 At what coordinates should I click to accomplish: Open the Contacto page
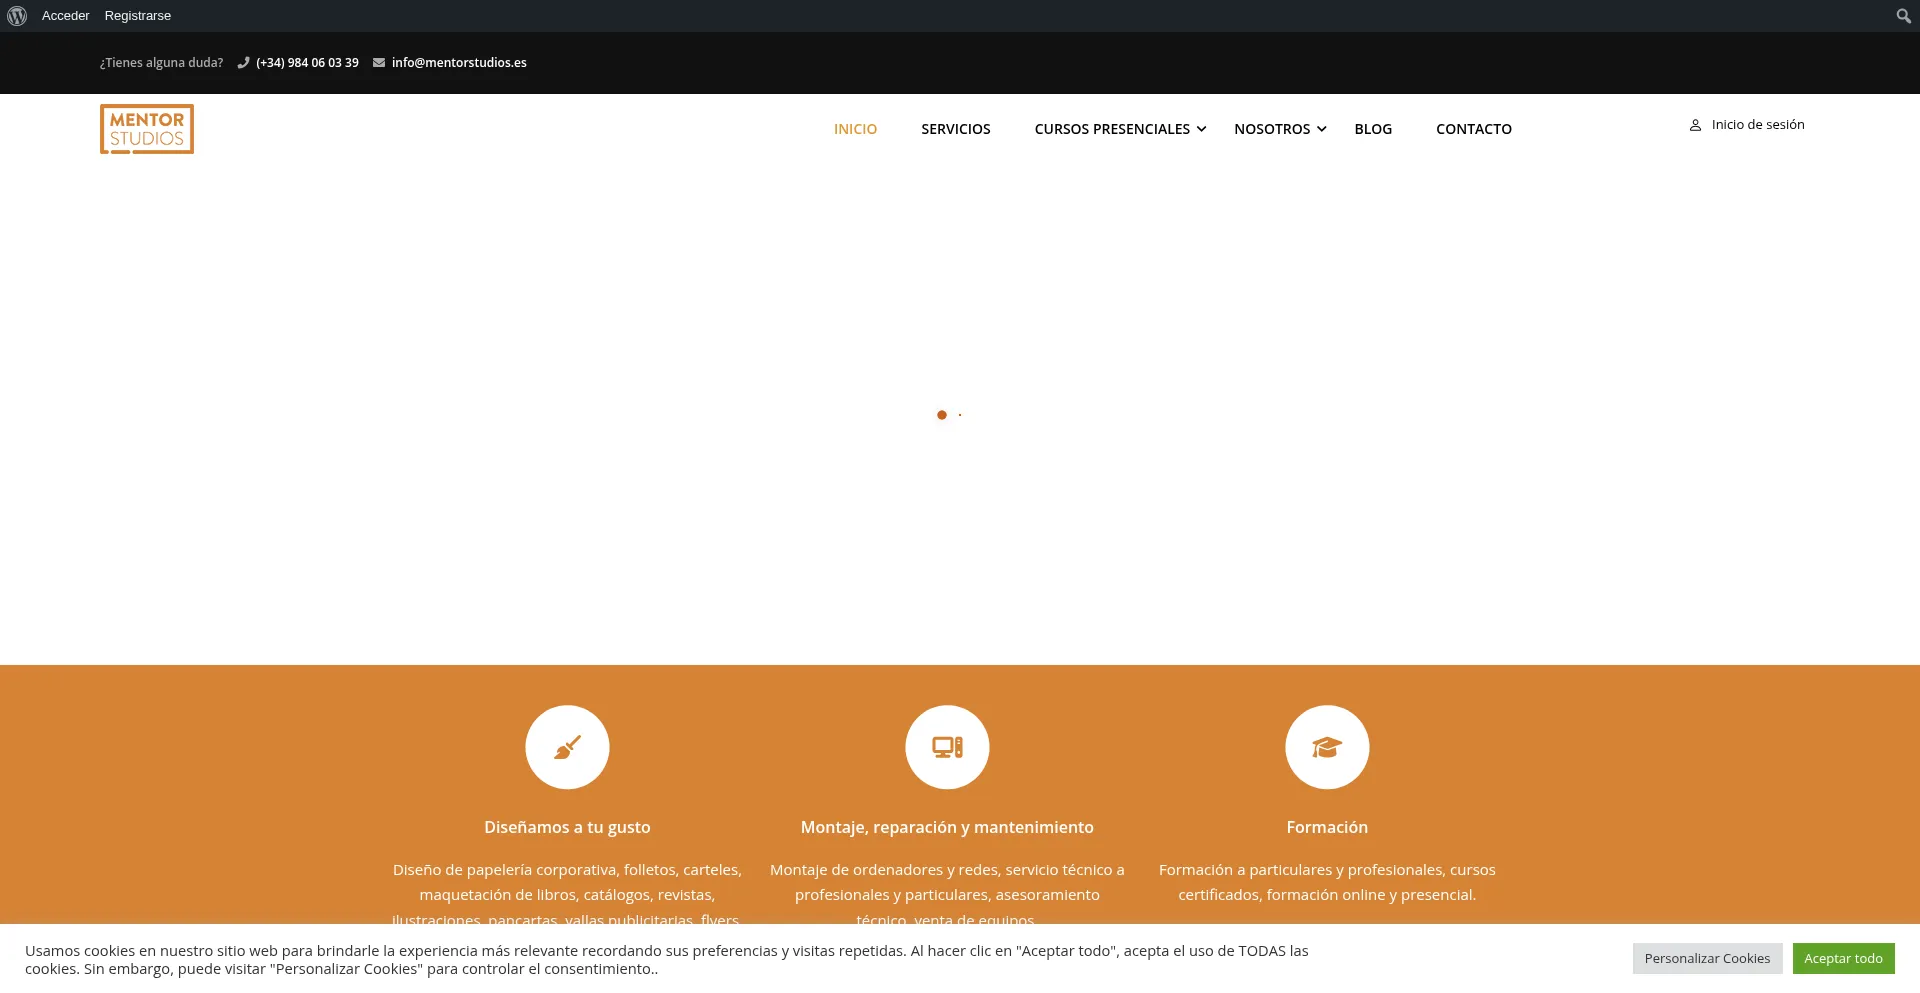click(1473, 129)
